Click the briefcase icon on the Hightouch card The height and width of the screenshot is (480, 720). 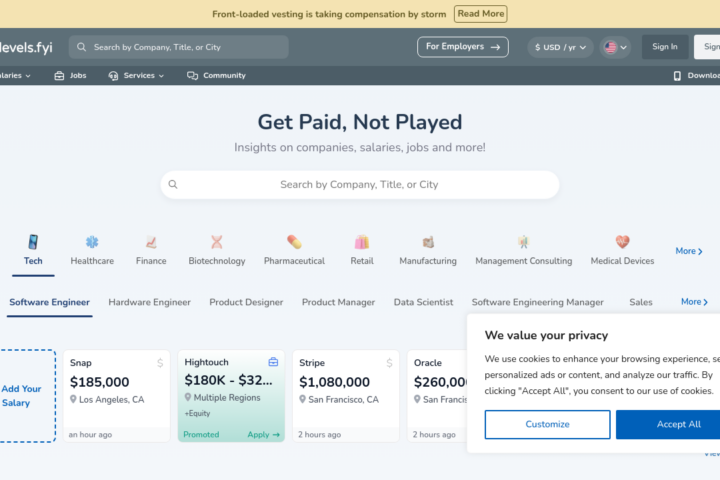[x=273, y=362]
